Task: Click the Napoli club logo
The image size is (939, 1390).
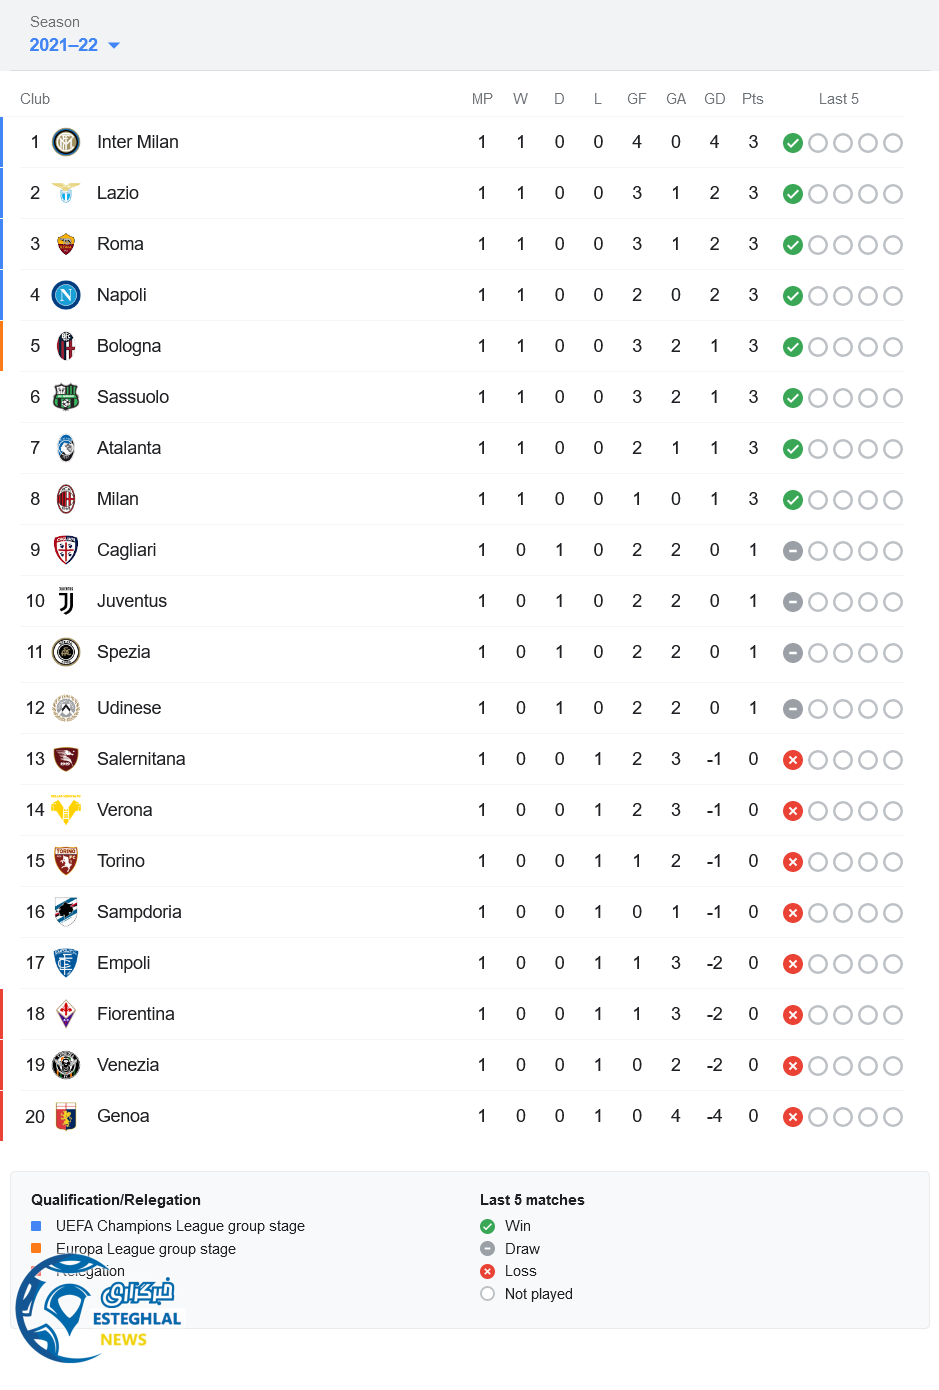Action: point(66,295)
